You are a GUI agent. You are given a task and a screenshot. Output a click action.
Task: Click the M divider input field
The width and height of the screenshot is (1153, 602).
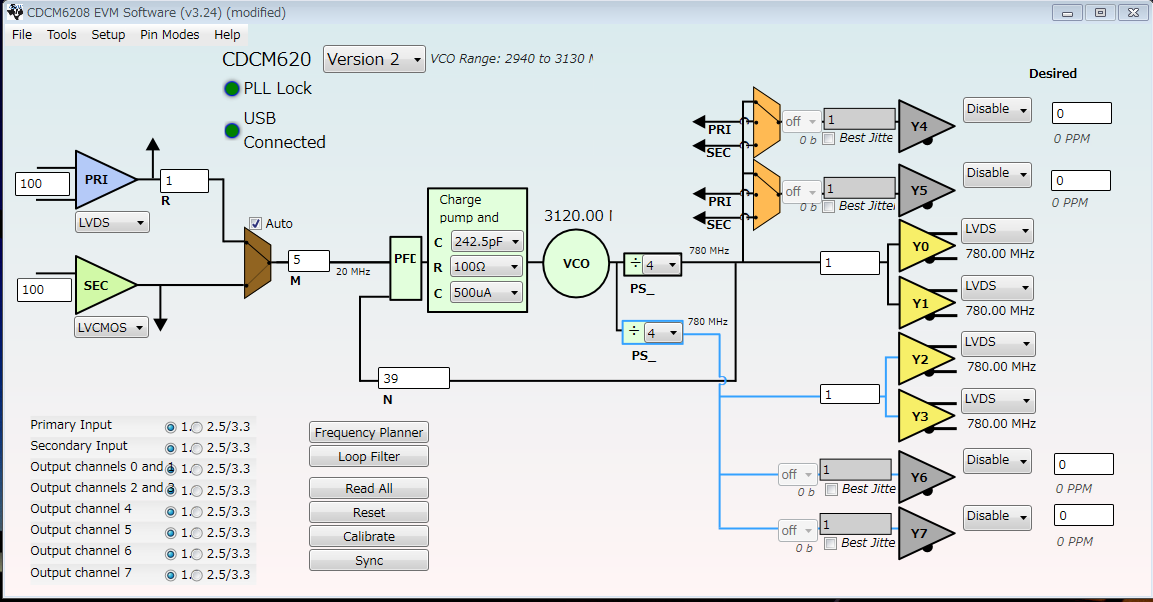(309, 260)
